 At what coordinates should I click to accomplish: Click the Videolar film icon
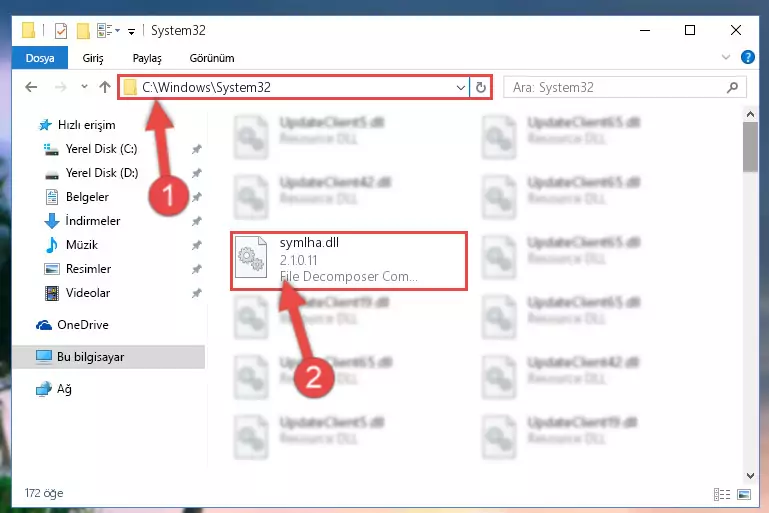(x=51, y=293)
